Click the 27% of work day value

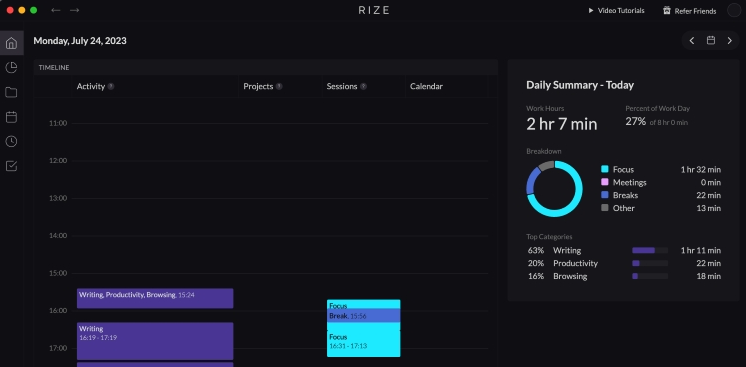[x=636, y=121]
